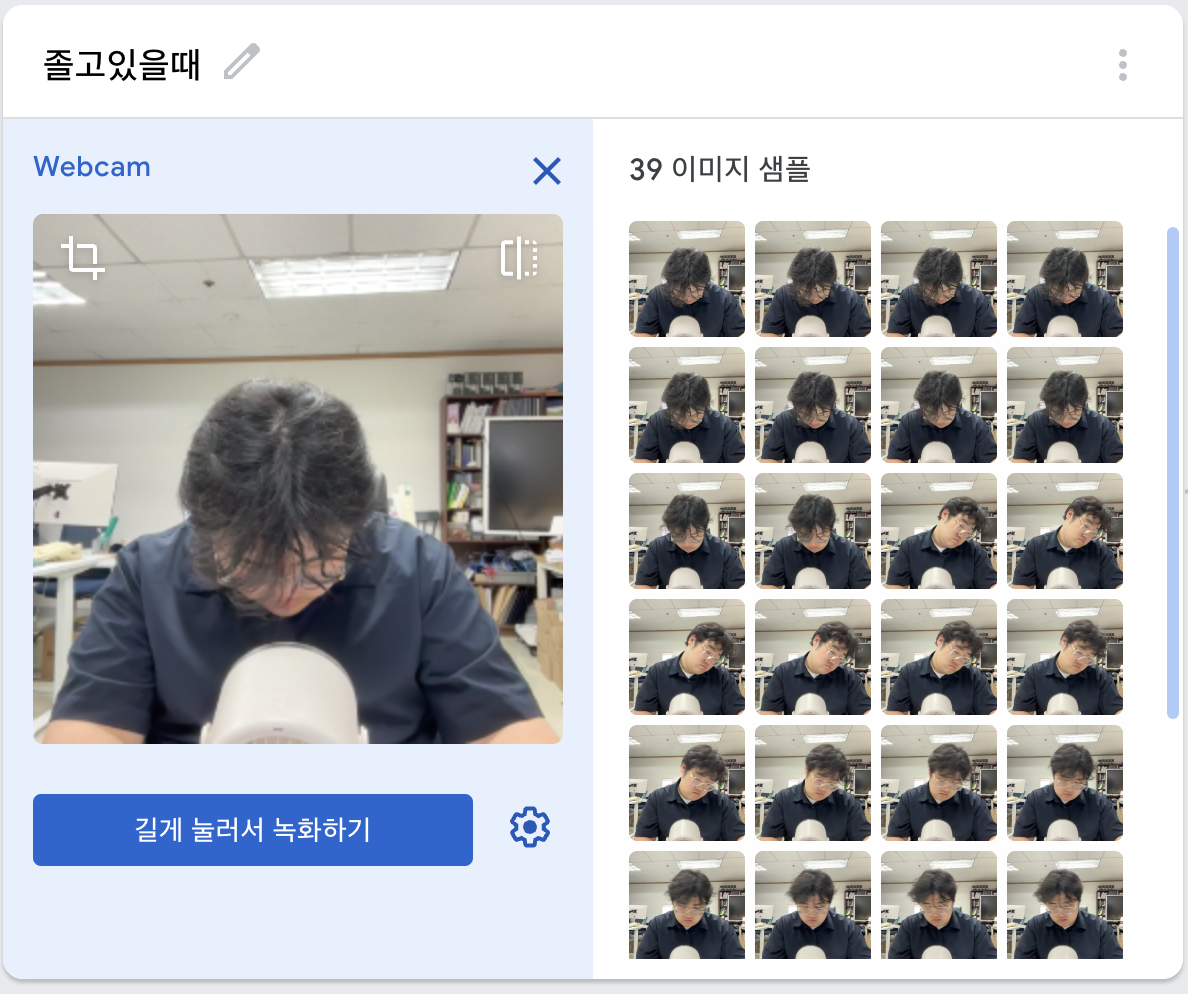Select fourth sample thumbnail in row one
Screen dimensions: 1188x994
[x=1065, y=279]
